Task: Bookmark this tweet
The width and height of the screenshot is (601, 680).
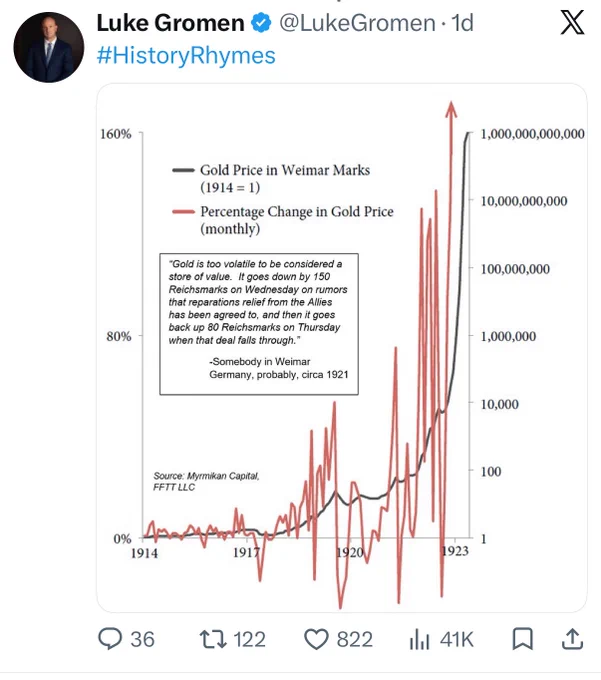Action: pos(523,639)
